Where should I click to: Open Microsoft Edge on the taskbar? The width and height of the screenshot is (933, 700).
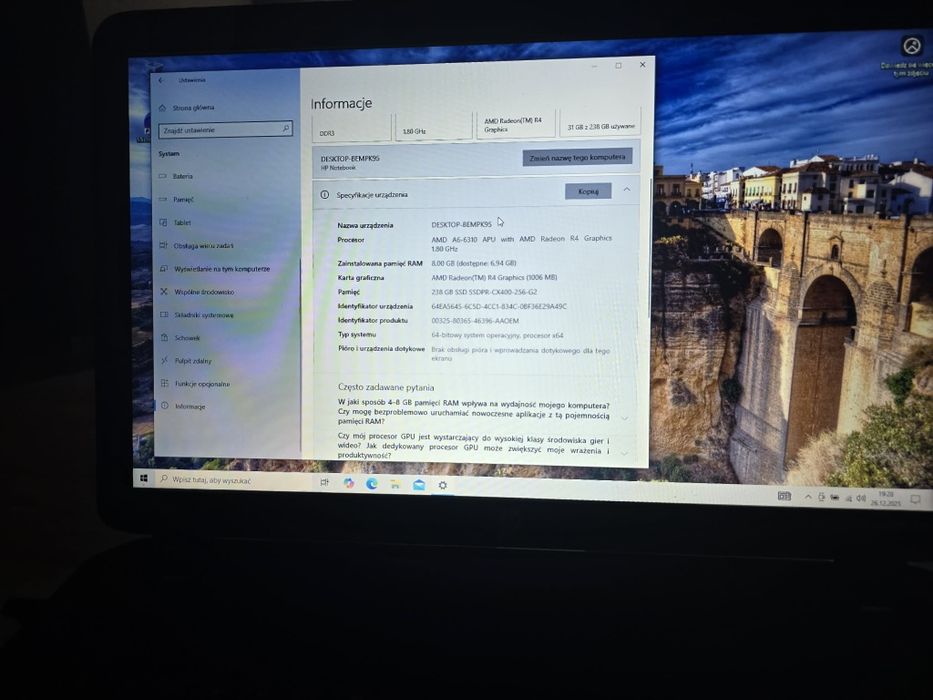372,484
